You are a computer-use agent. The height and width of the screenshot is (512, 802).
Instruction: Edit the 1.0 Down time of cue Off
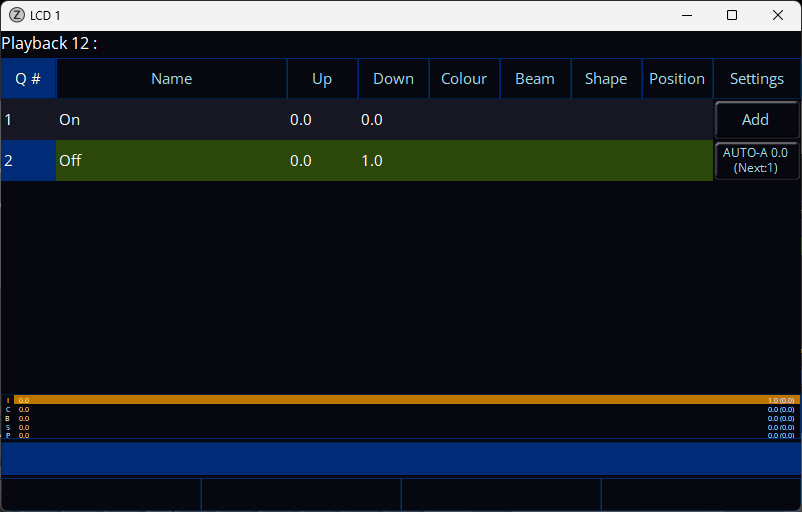[x=372, y=161]
